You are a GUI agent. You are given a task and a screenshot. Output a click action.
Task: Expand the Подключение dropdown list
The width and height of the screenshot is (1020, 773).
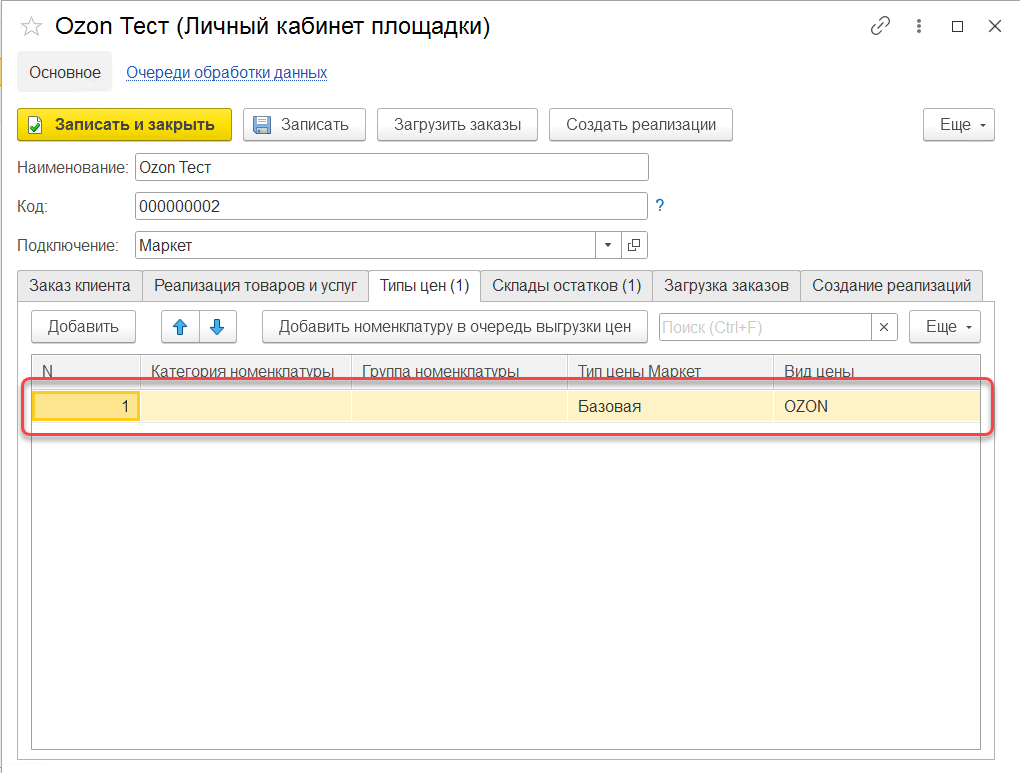[x=608, y=245]
